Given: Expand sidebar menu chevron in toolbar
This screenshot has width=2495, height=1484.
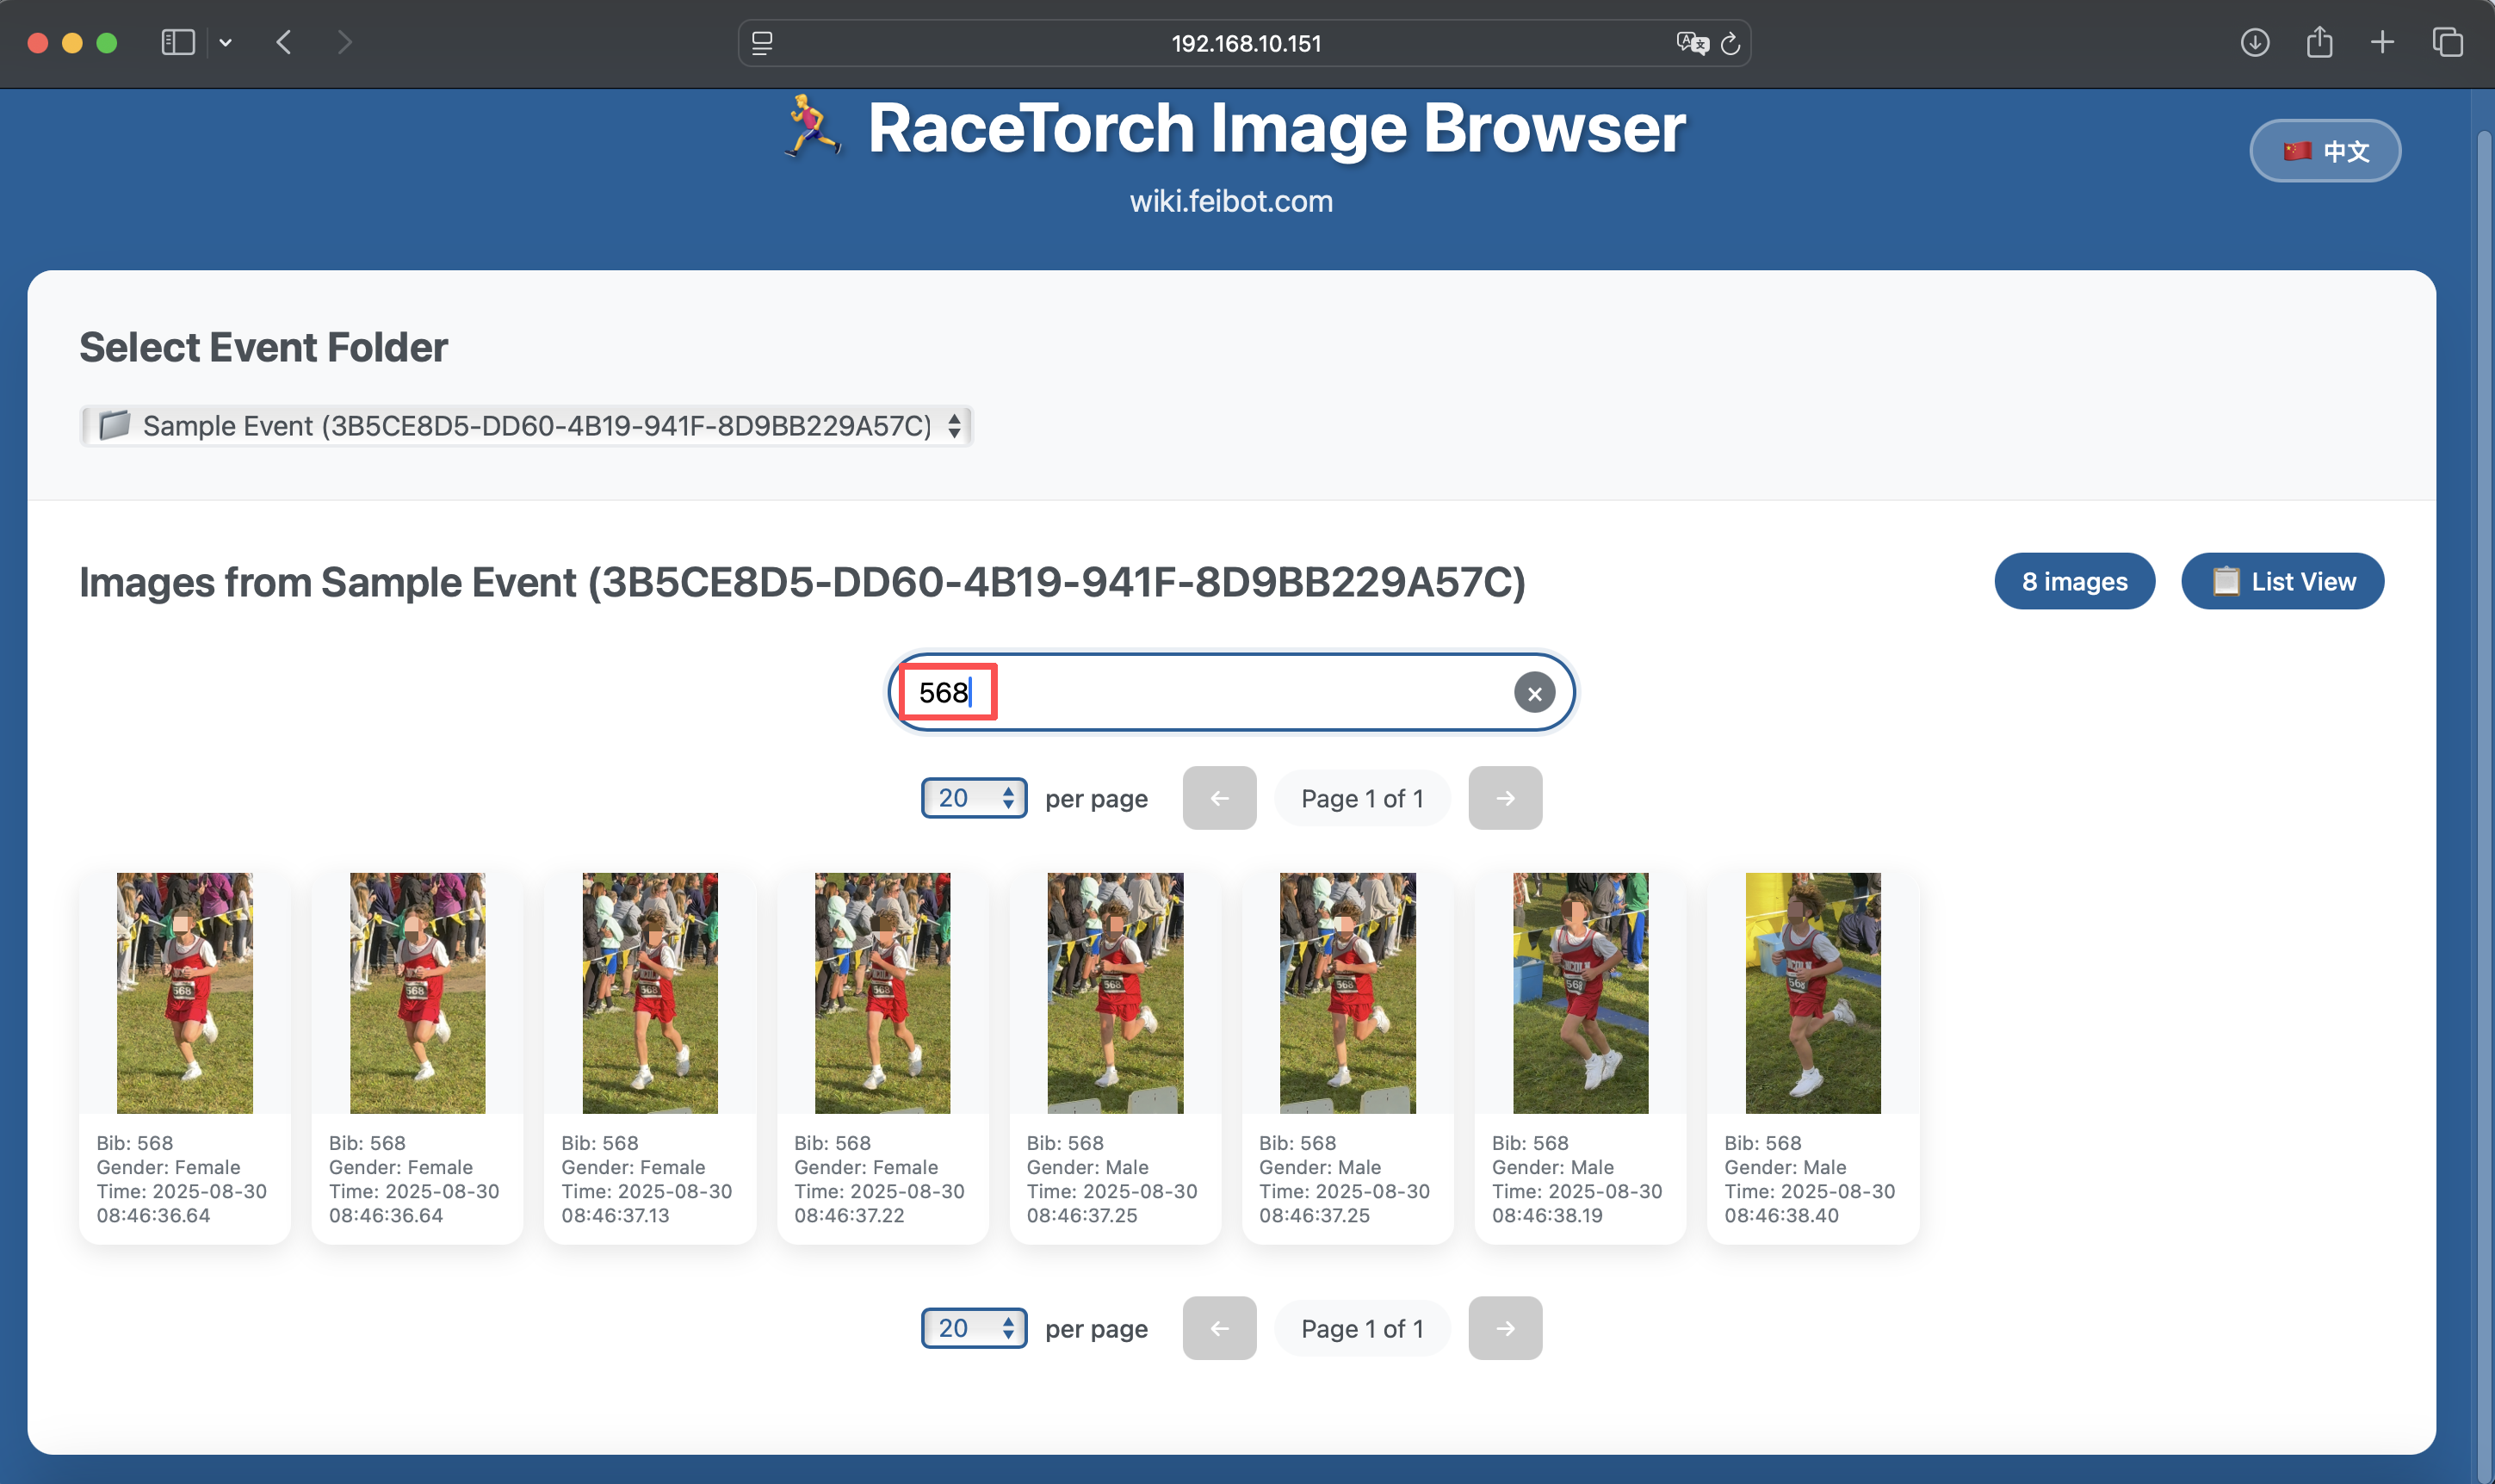Looking at the screenshot, I should click(225, 42).
